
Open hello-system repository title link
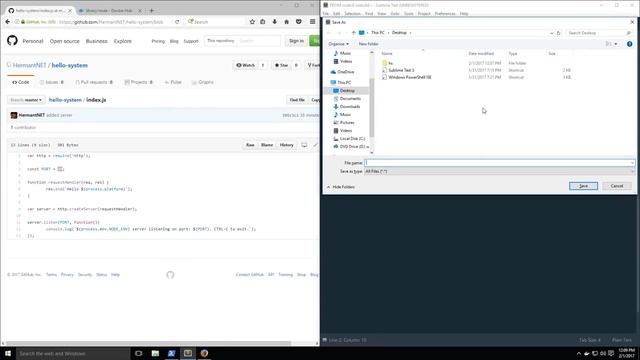point(69,65)
